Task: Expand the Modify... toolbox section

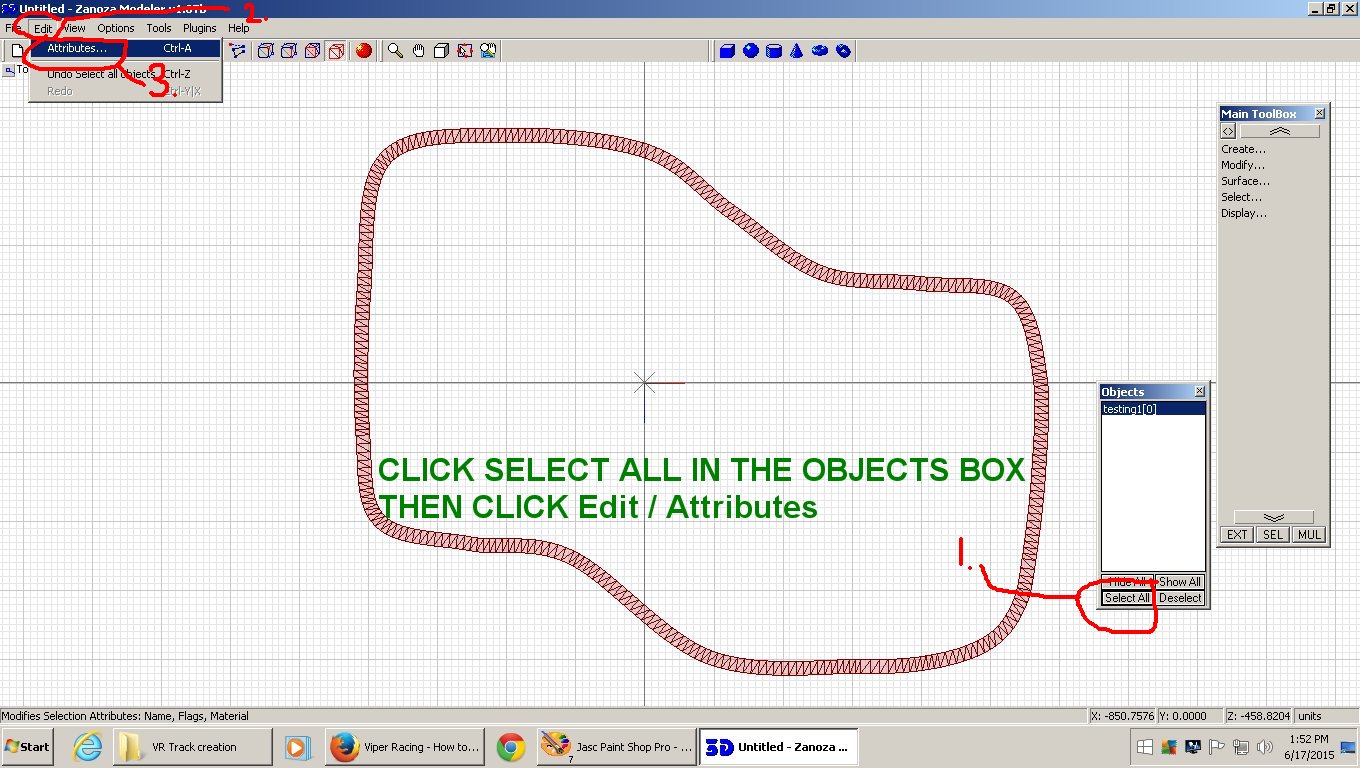Action: (1242, 165)
